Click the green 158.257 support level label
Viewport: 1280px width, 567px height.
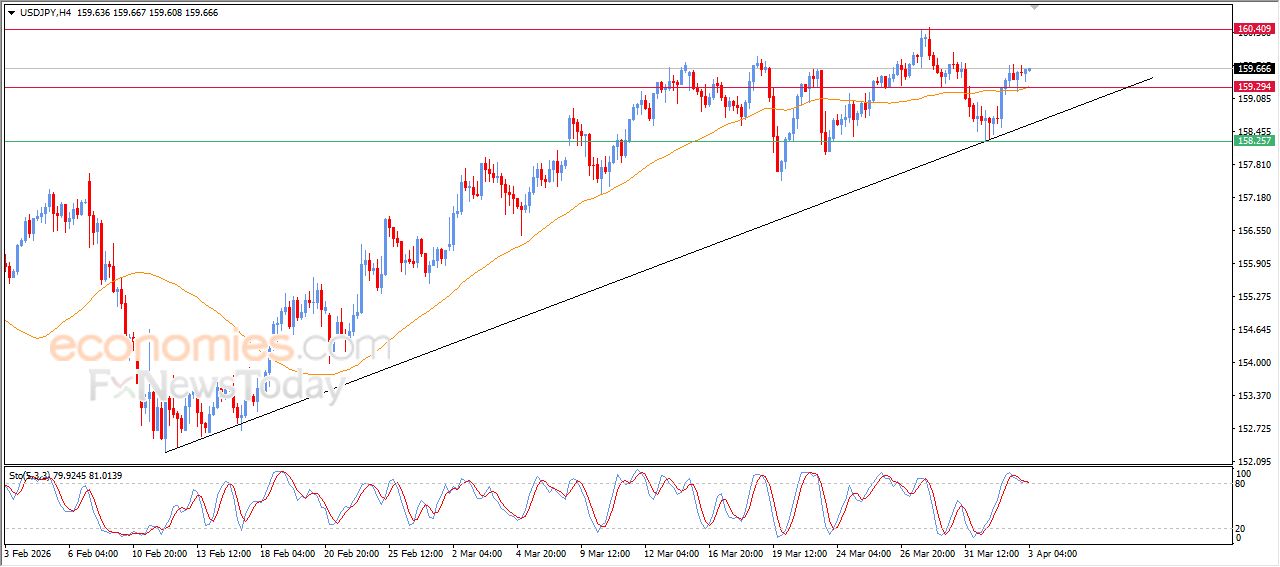[1254, 141]
